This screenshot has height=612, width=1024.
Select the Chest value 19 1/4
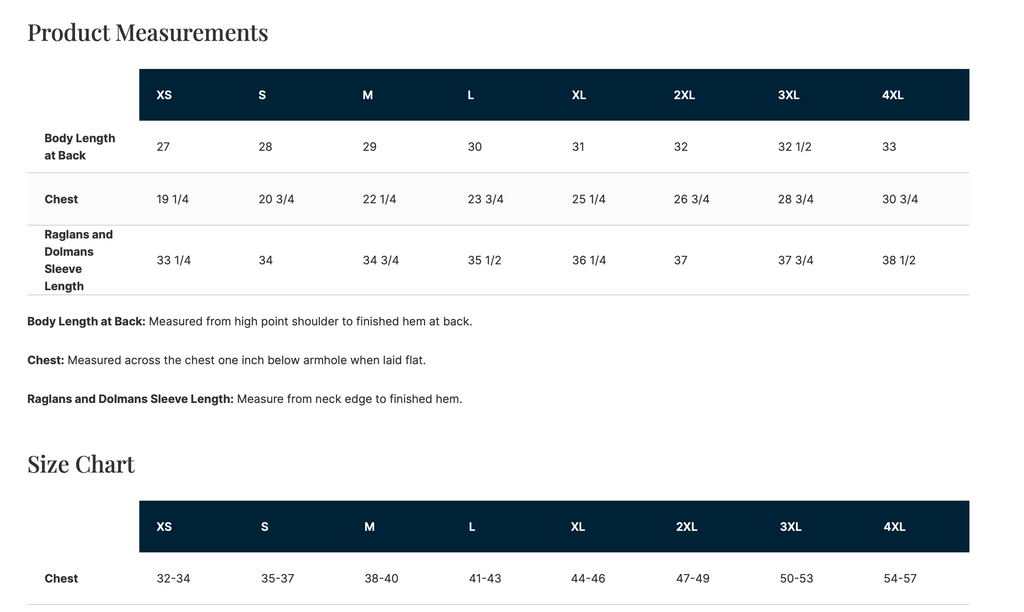[x=172, y=199]
